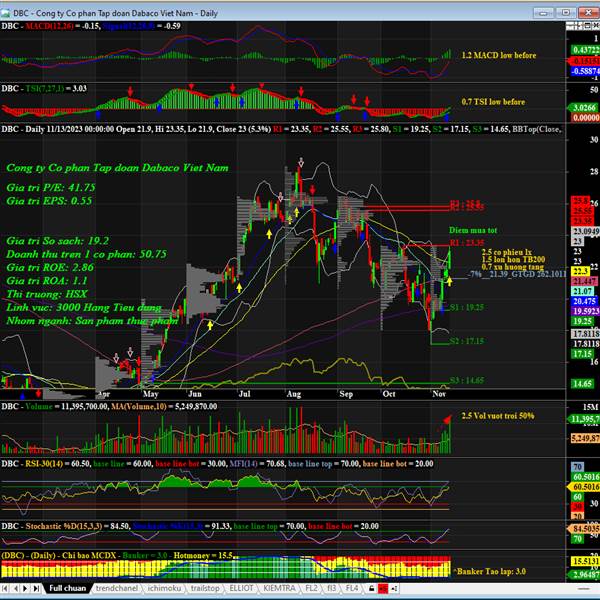This screenshot has height=600, width=600.
Task: Minimize the DBC chart window
Action: [543, 13]
